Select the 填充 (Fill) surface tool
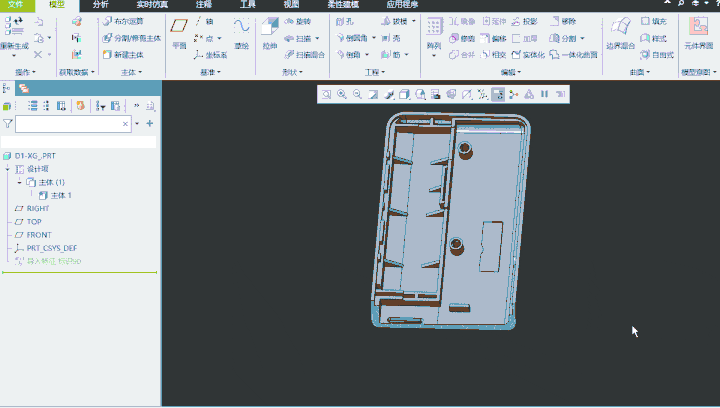The width and height of the screenshot is (720, 408). [653, 21]
